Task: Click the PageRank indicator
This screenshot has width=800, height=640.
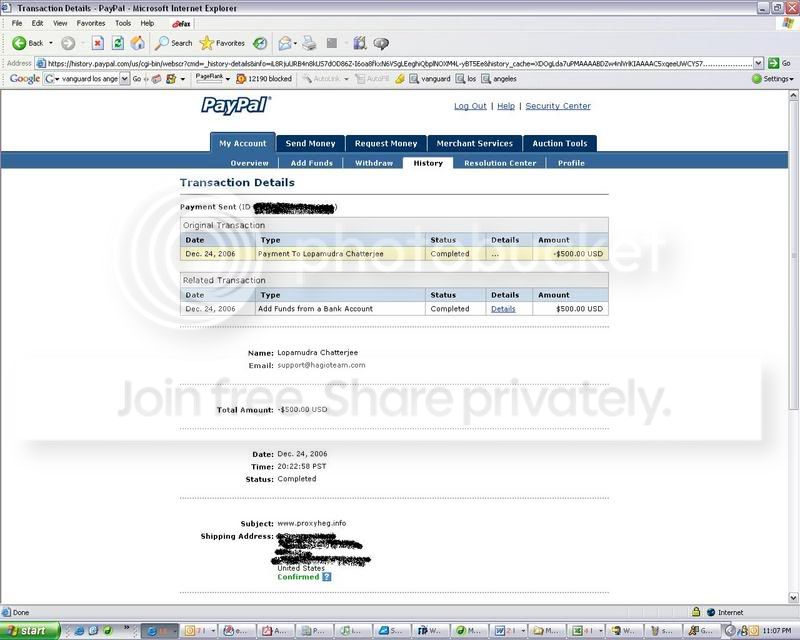Action: (209, 78)
